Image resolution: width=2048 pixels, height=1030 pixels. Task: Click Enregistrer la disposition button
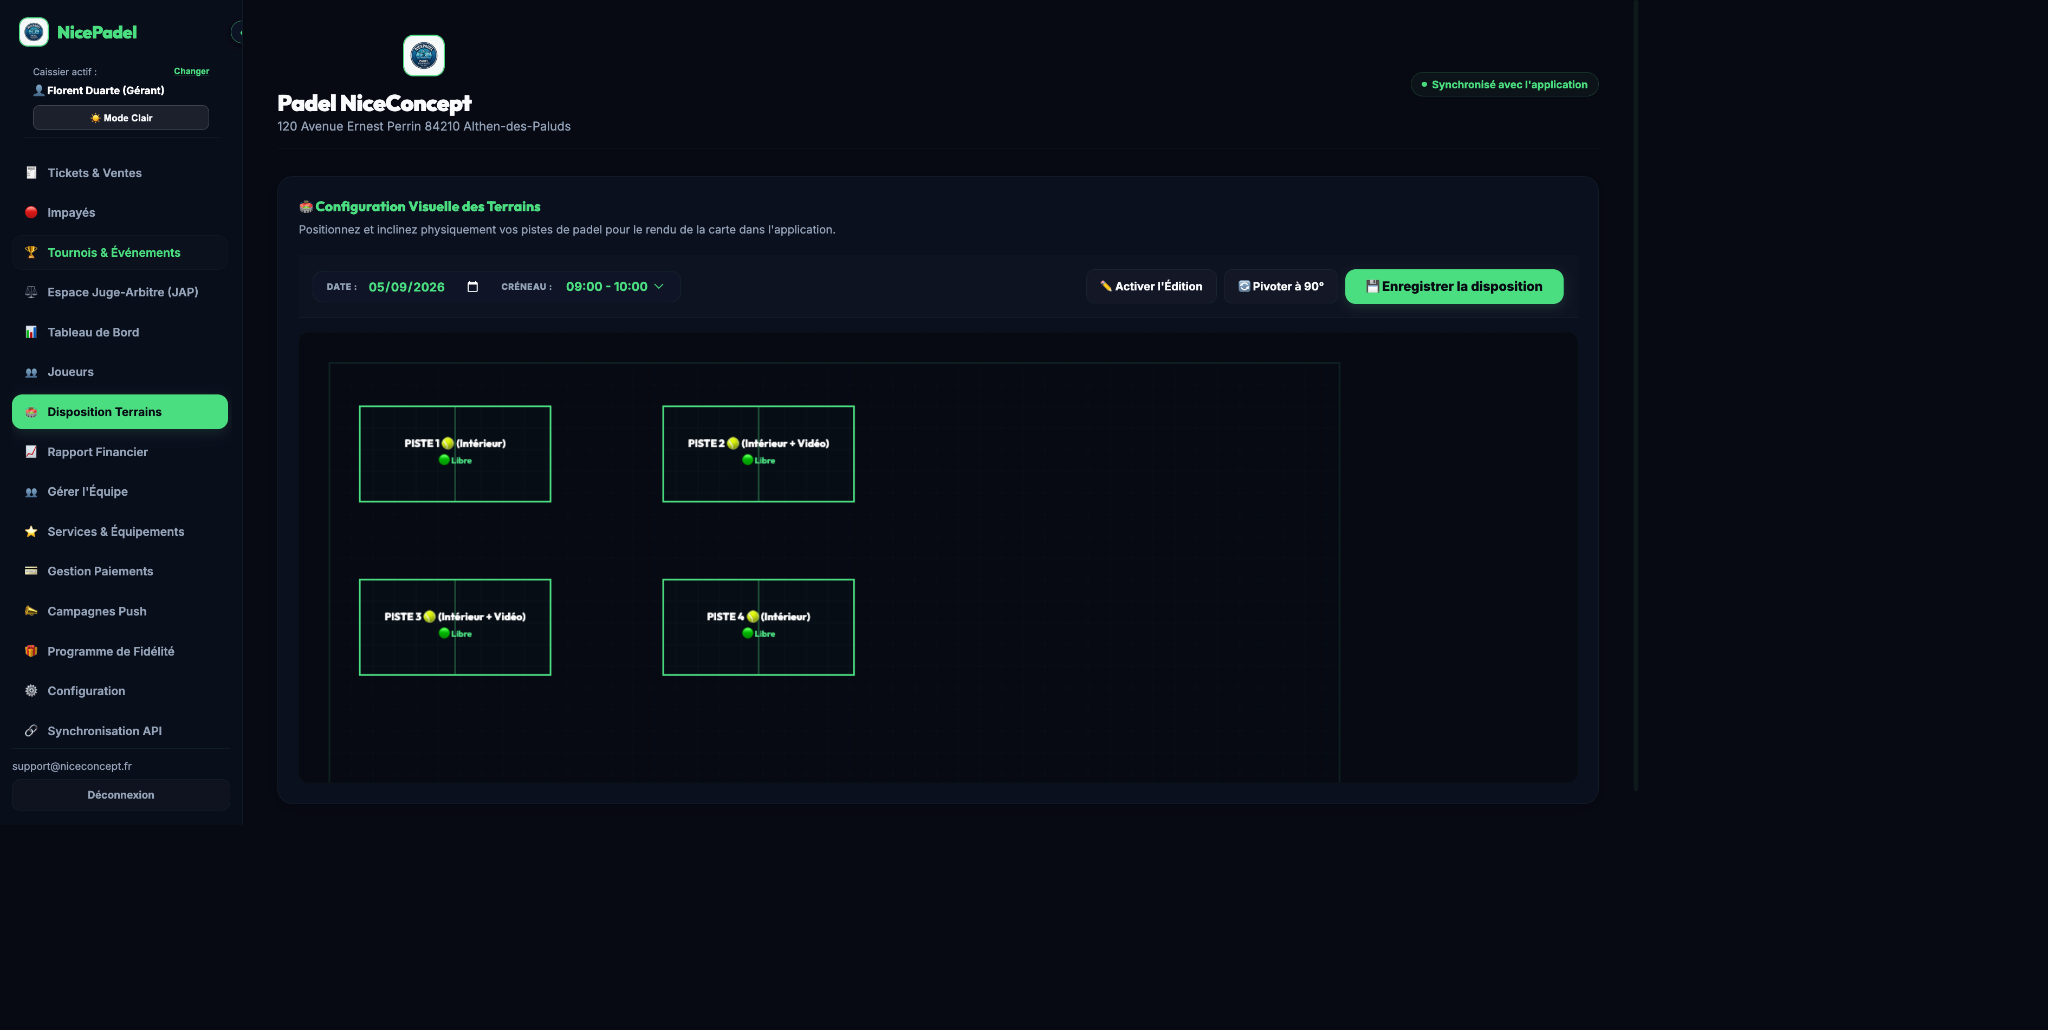click(1454, 286)
